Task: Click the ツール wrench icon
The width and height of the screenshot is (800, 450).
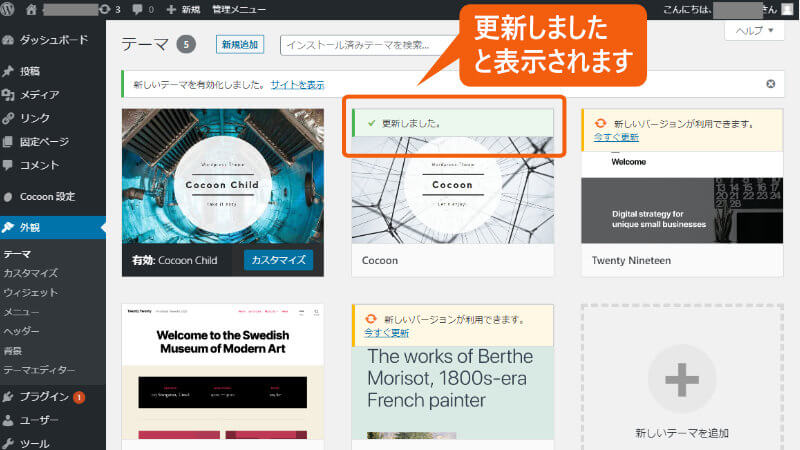Action: tap(8, 443)
